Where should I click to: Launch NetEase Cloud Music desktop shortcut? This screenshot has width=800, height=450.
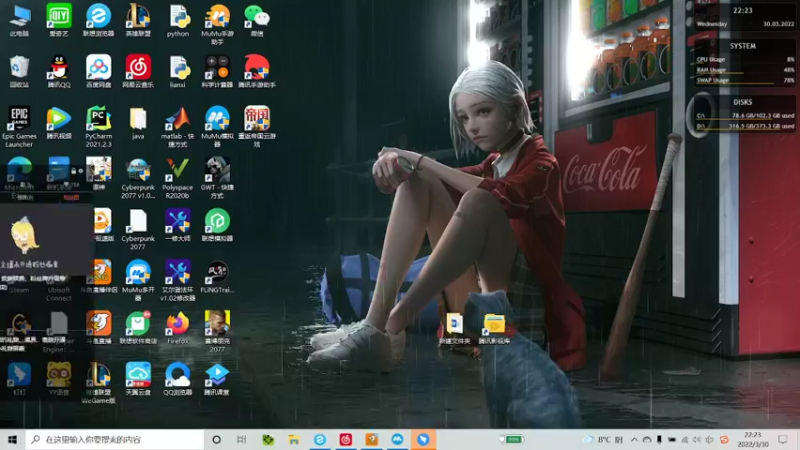coord(138,71)
